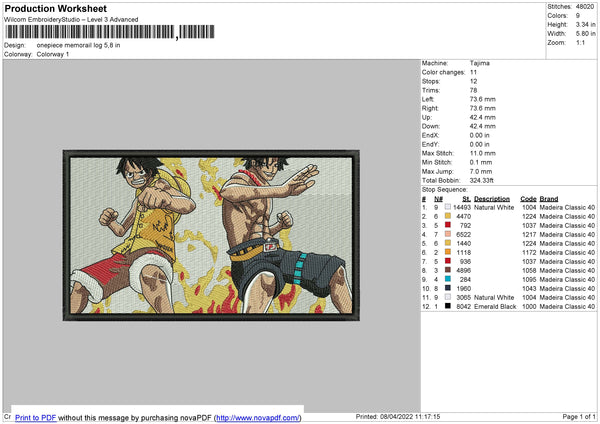Open the novapdf.com URL link

(x=258, y=417)
